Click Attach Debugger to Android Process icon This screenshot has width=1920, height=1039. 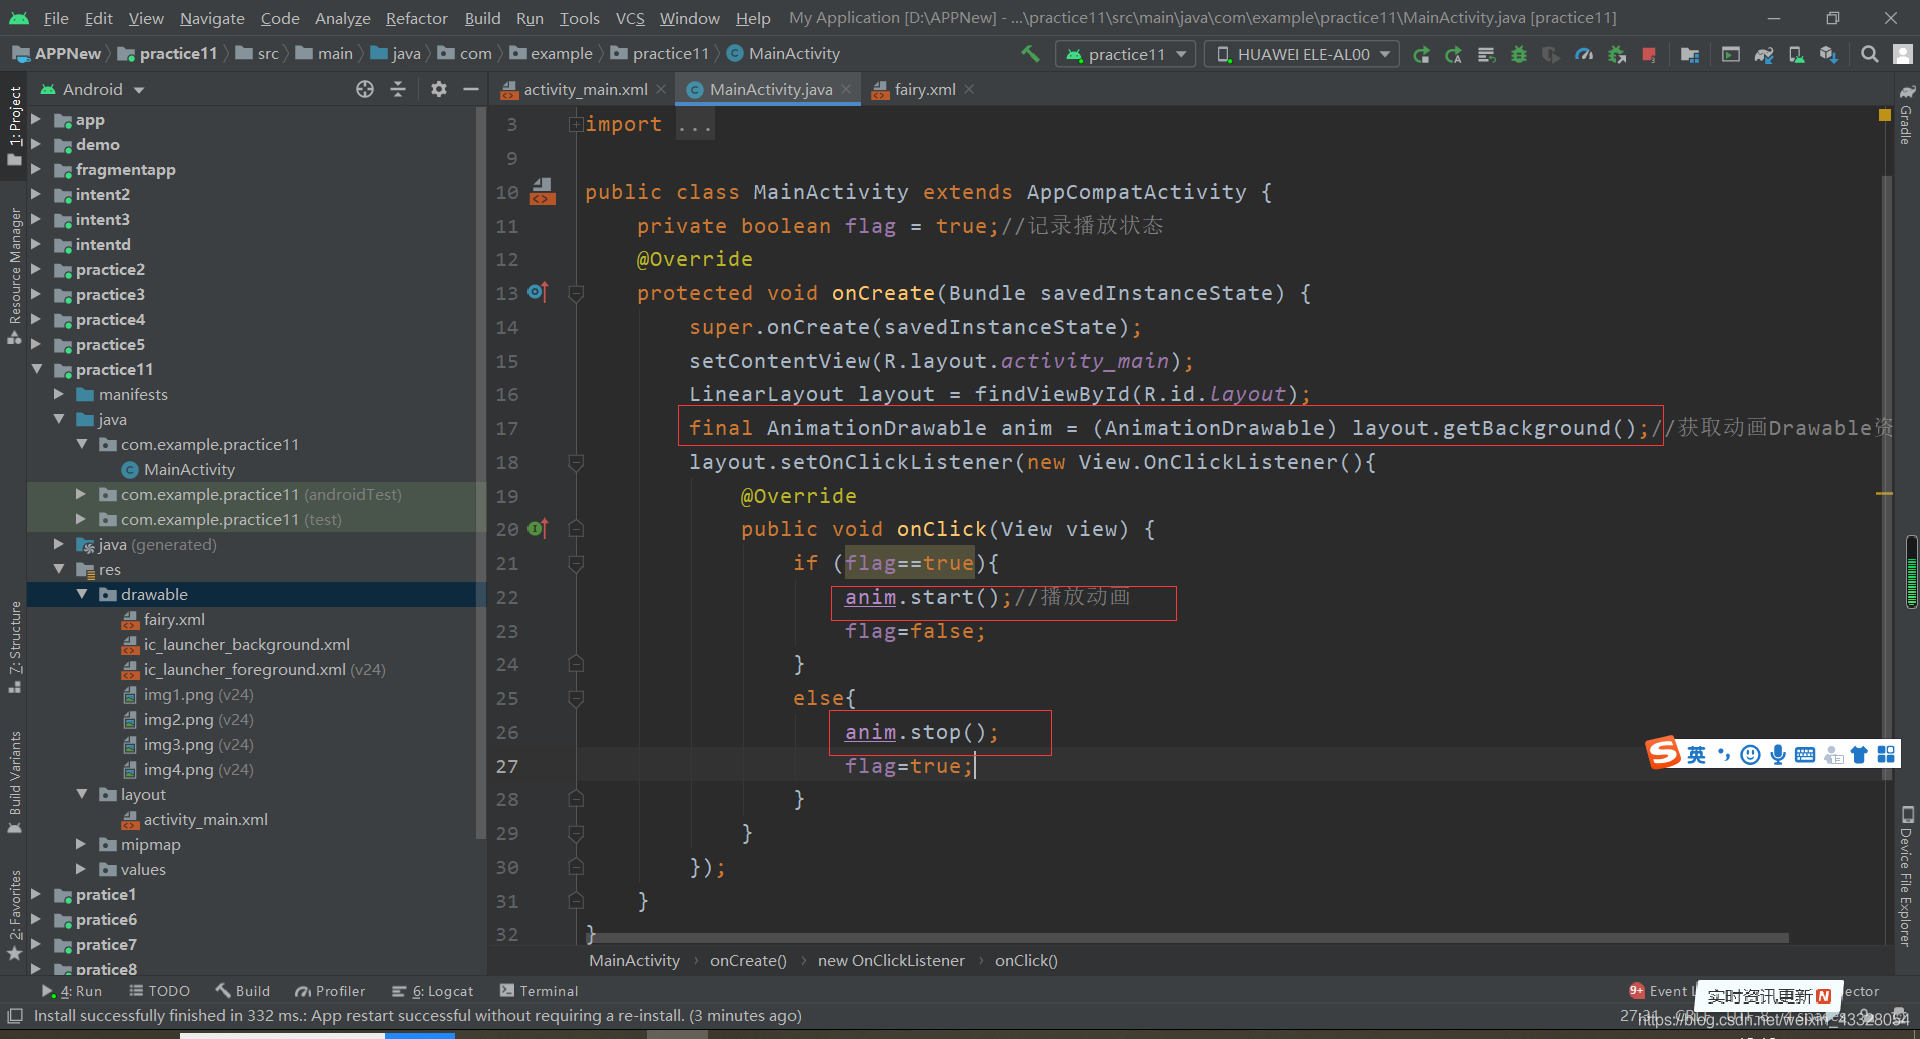[x=1617, y=54]
